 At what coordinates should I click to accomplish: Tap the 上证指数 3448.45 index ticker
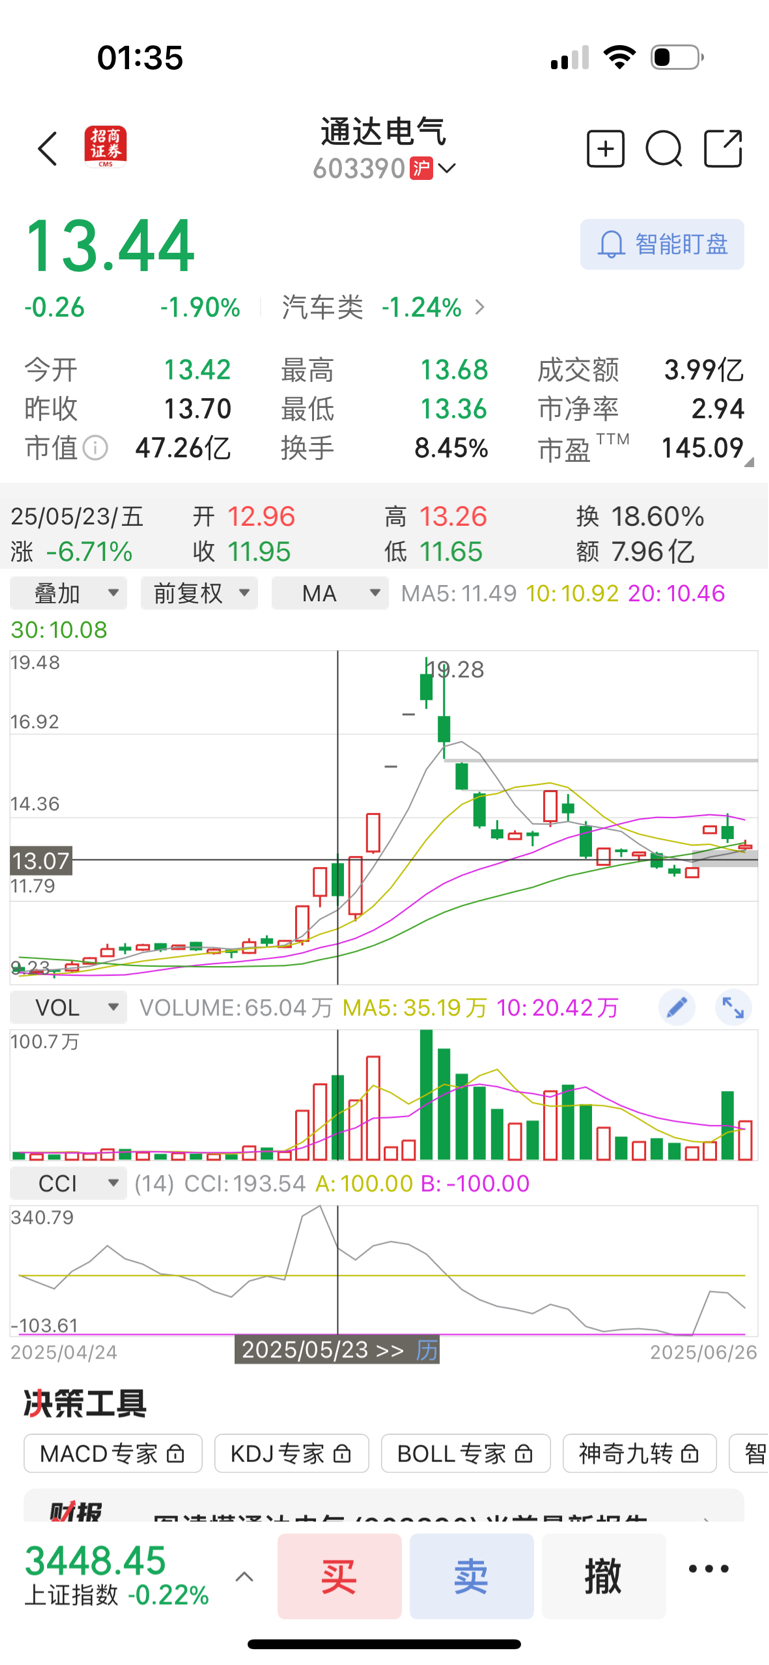(x=116, y=1575)
